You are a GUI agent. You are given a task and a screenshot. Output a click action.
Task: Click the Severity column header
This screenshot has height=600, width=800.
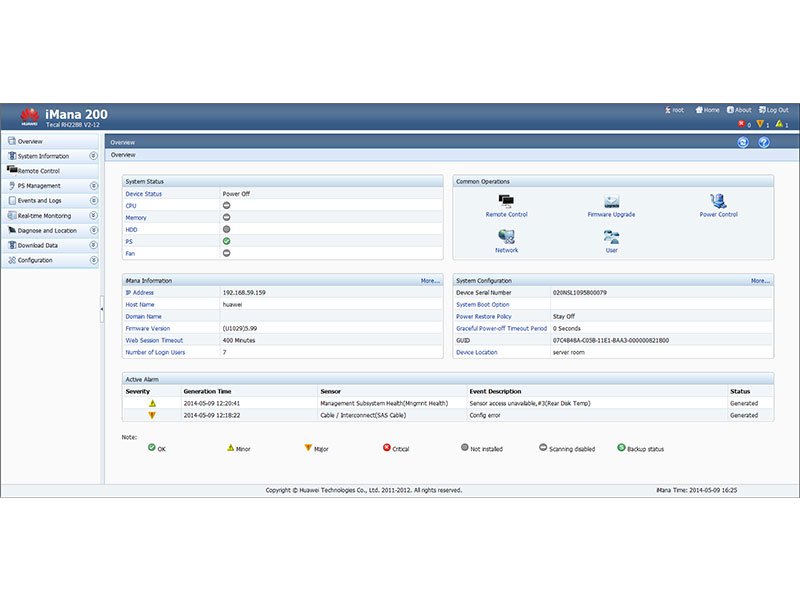138,391
